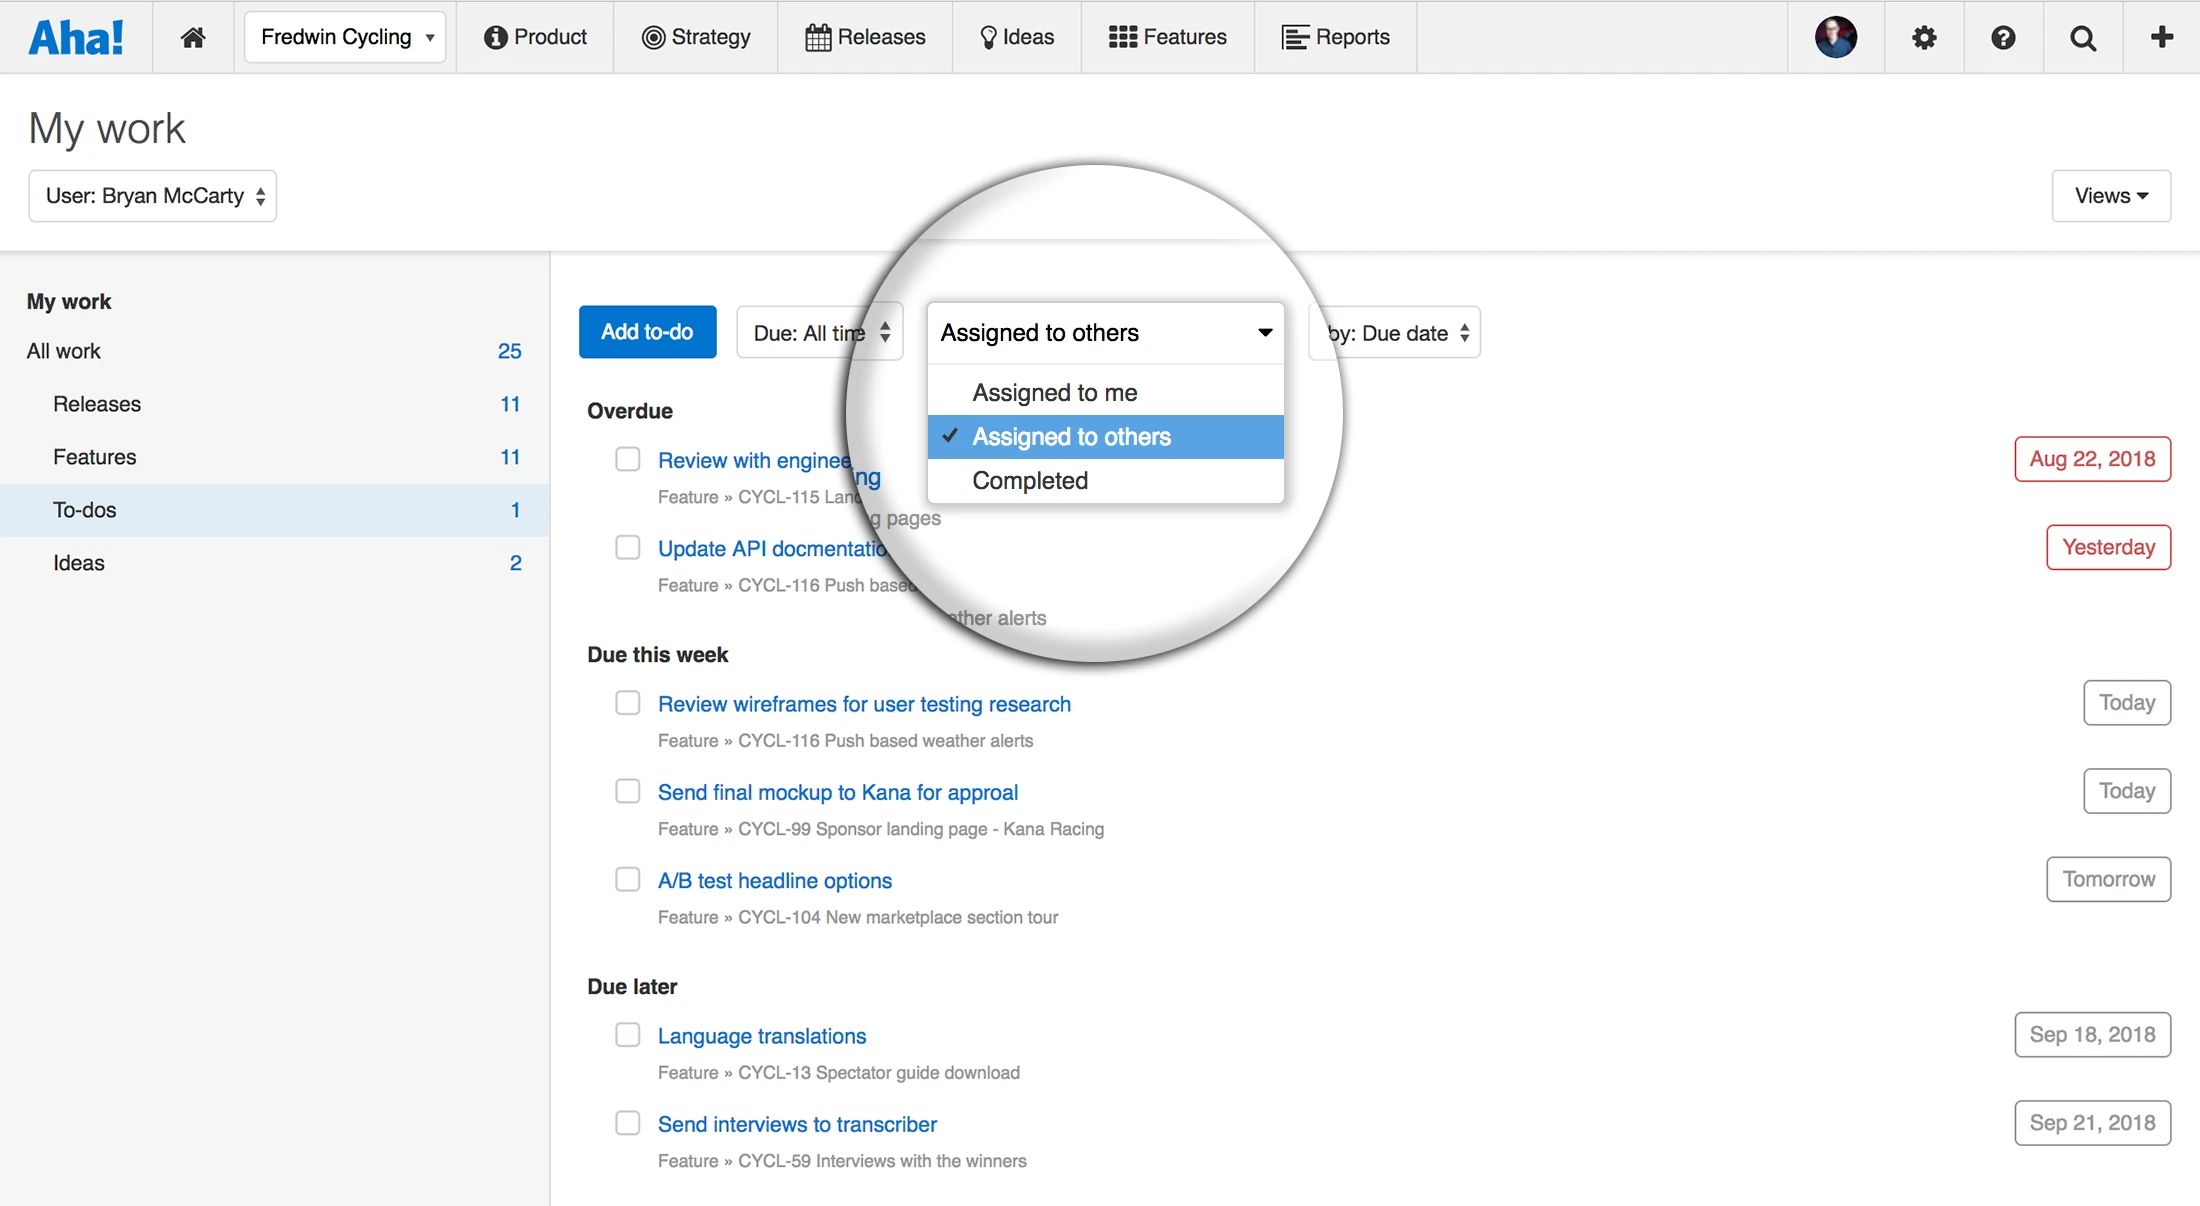Viewport: 2200px width, 1206px height.
Task: Tick checkbox for A/B test headline options
Action: pos(627,879)
